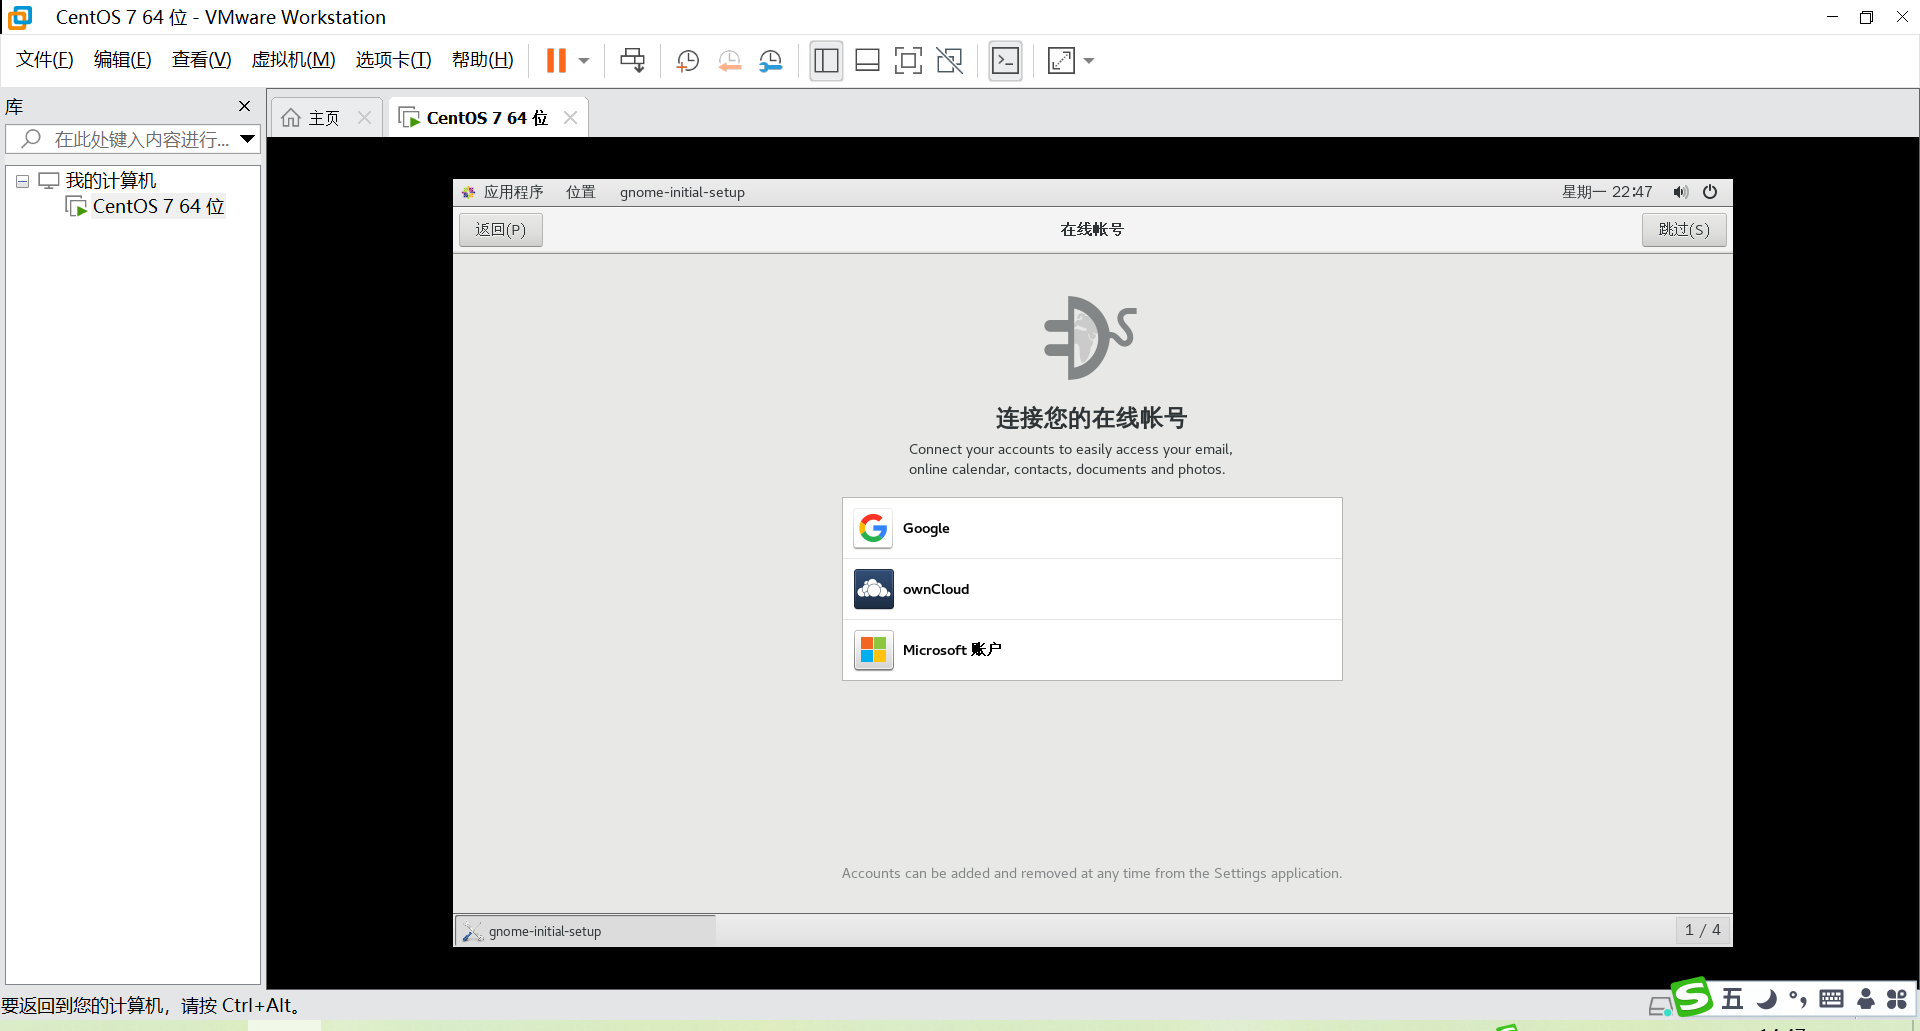Viewport: 1920px width, 1031px height.
Task: Select the Microsoft 账户 option
Action: pos(1092,650)
